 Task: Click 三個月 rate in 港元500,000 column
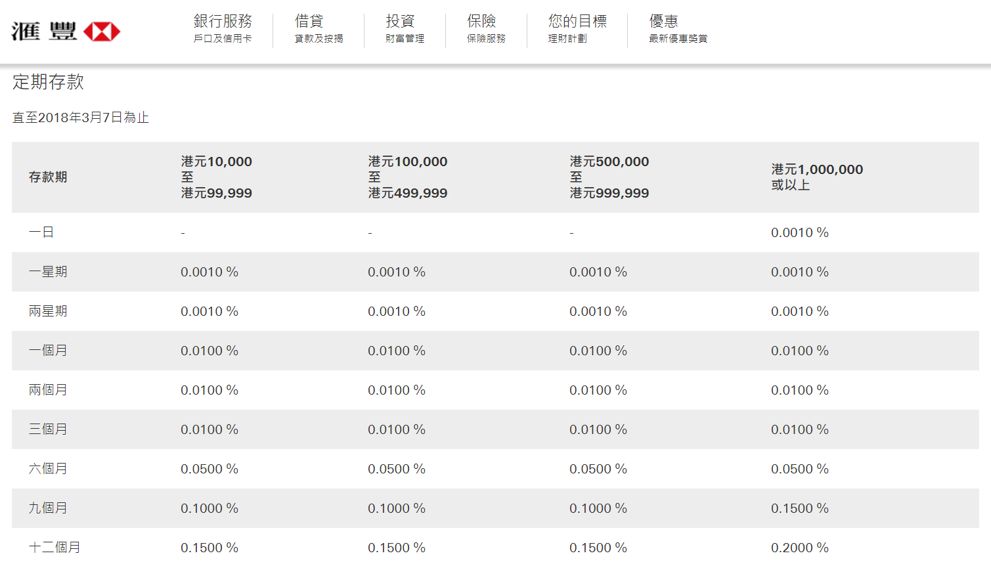598,430
